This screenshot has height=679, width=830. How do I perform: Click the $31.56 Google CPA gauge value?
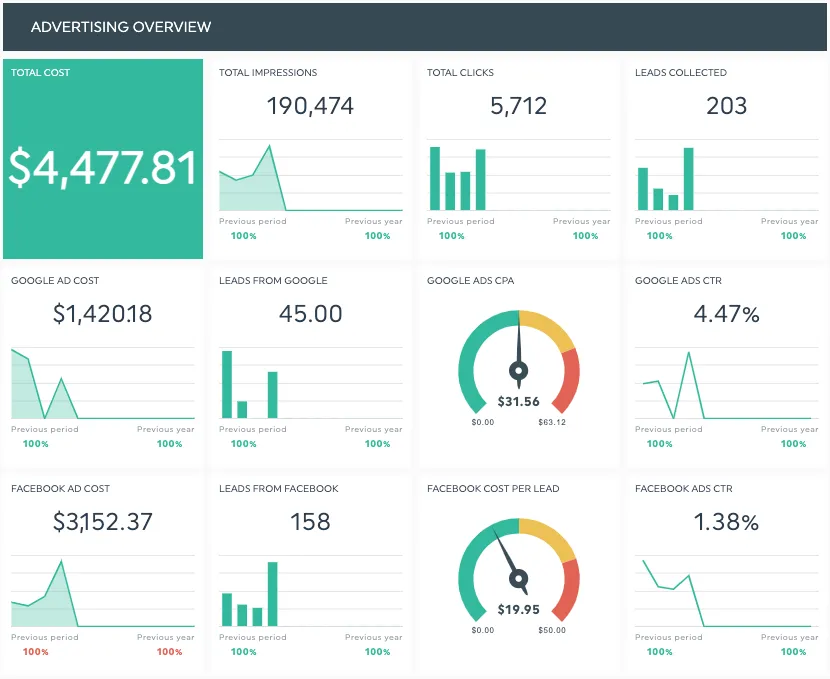(518, 402)
